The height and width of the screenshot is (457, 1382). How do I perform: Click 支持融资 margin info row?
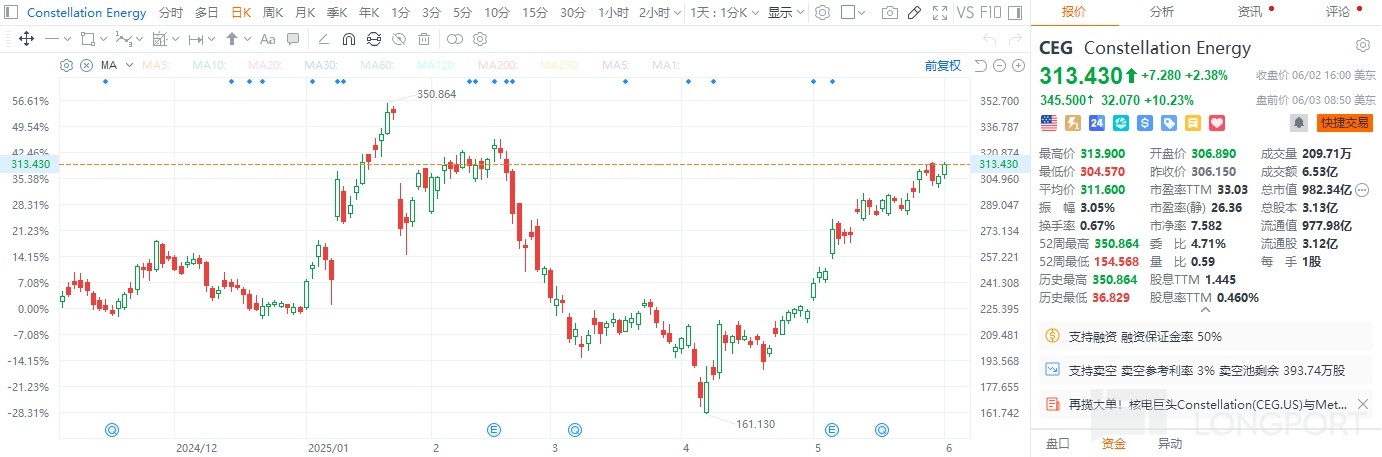1206,336
